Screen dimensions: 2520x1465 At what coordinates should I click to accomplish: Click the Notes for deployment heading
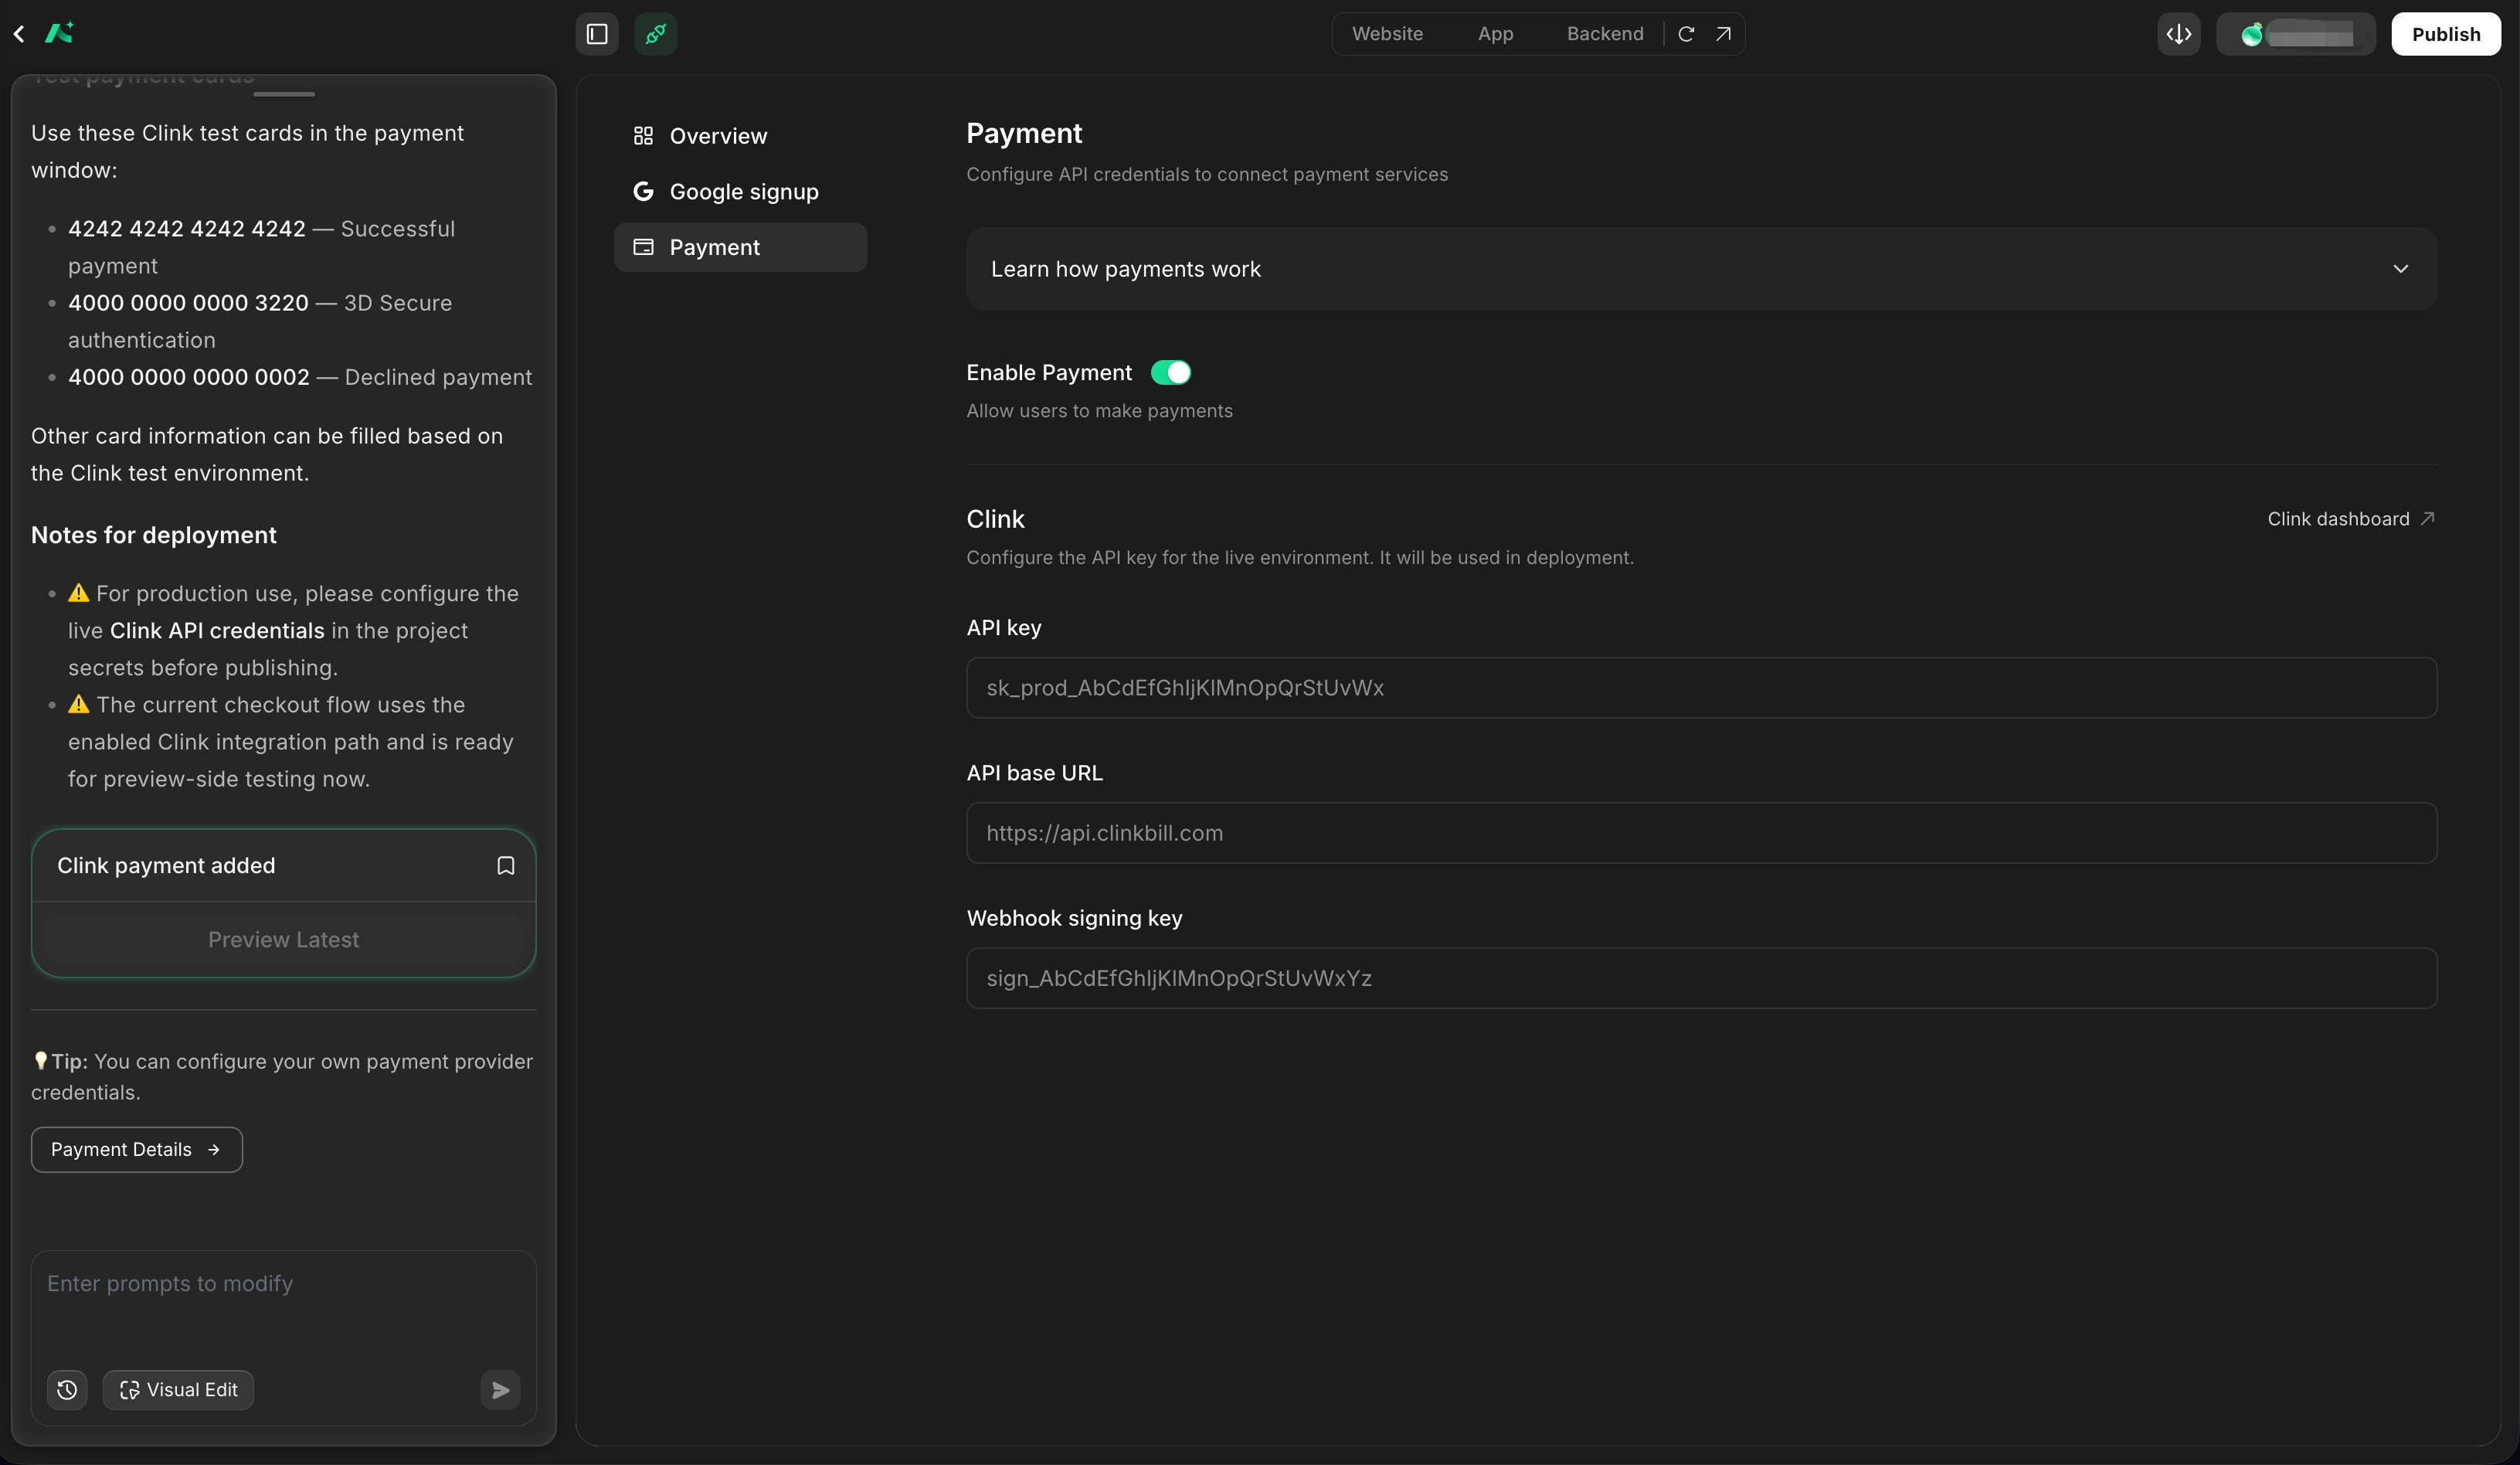click(154, 535)
